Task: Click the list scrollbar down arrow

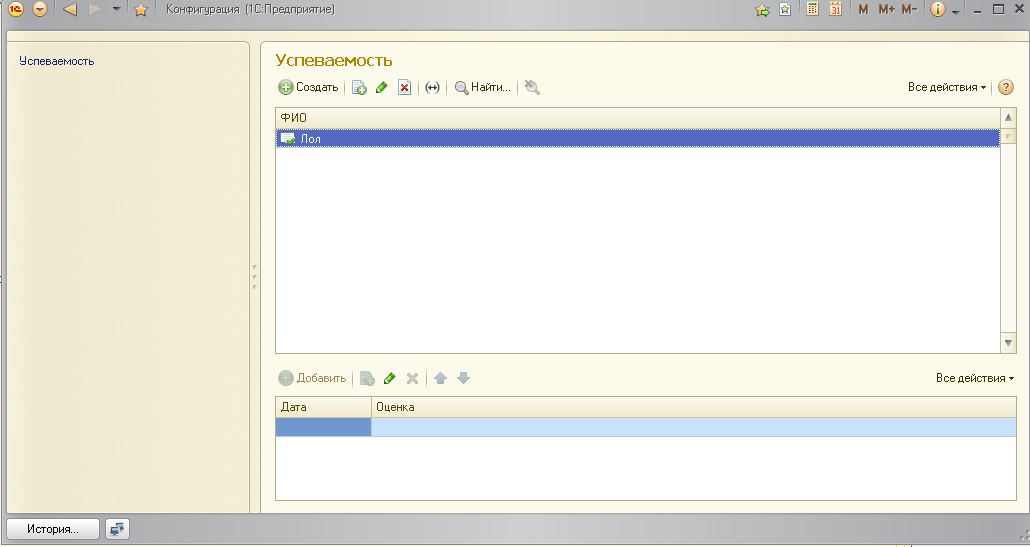Action: point(1008,343)
